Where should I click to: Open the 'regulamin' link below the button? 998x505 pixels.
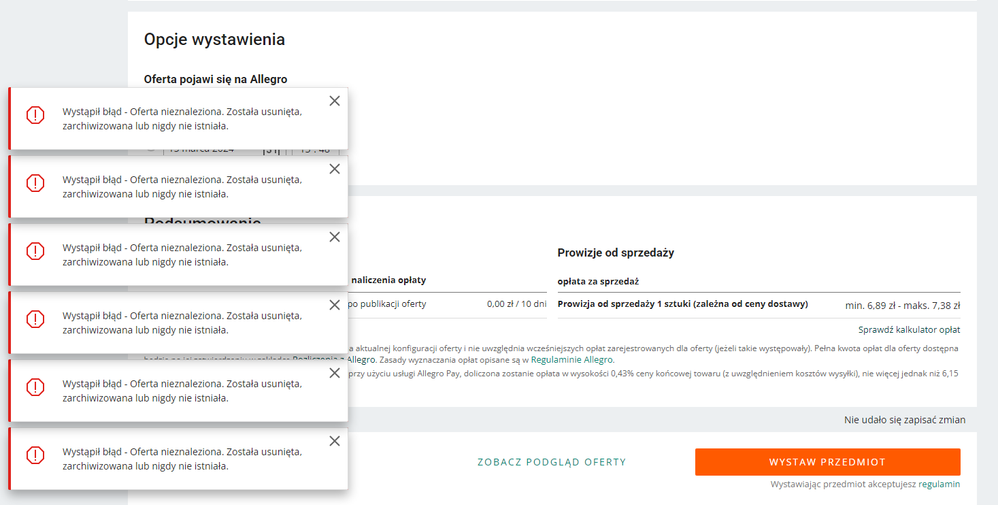coord(939,484)
